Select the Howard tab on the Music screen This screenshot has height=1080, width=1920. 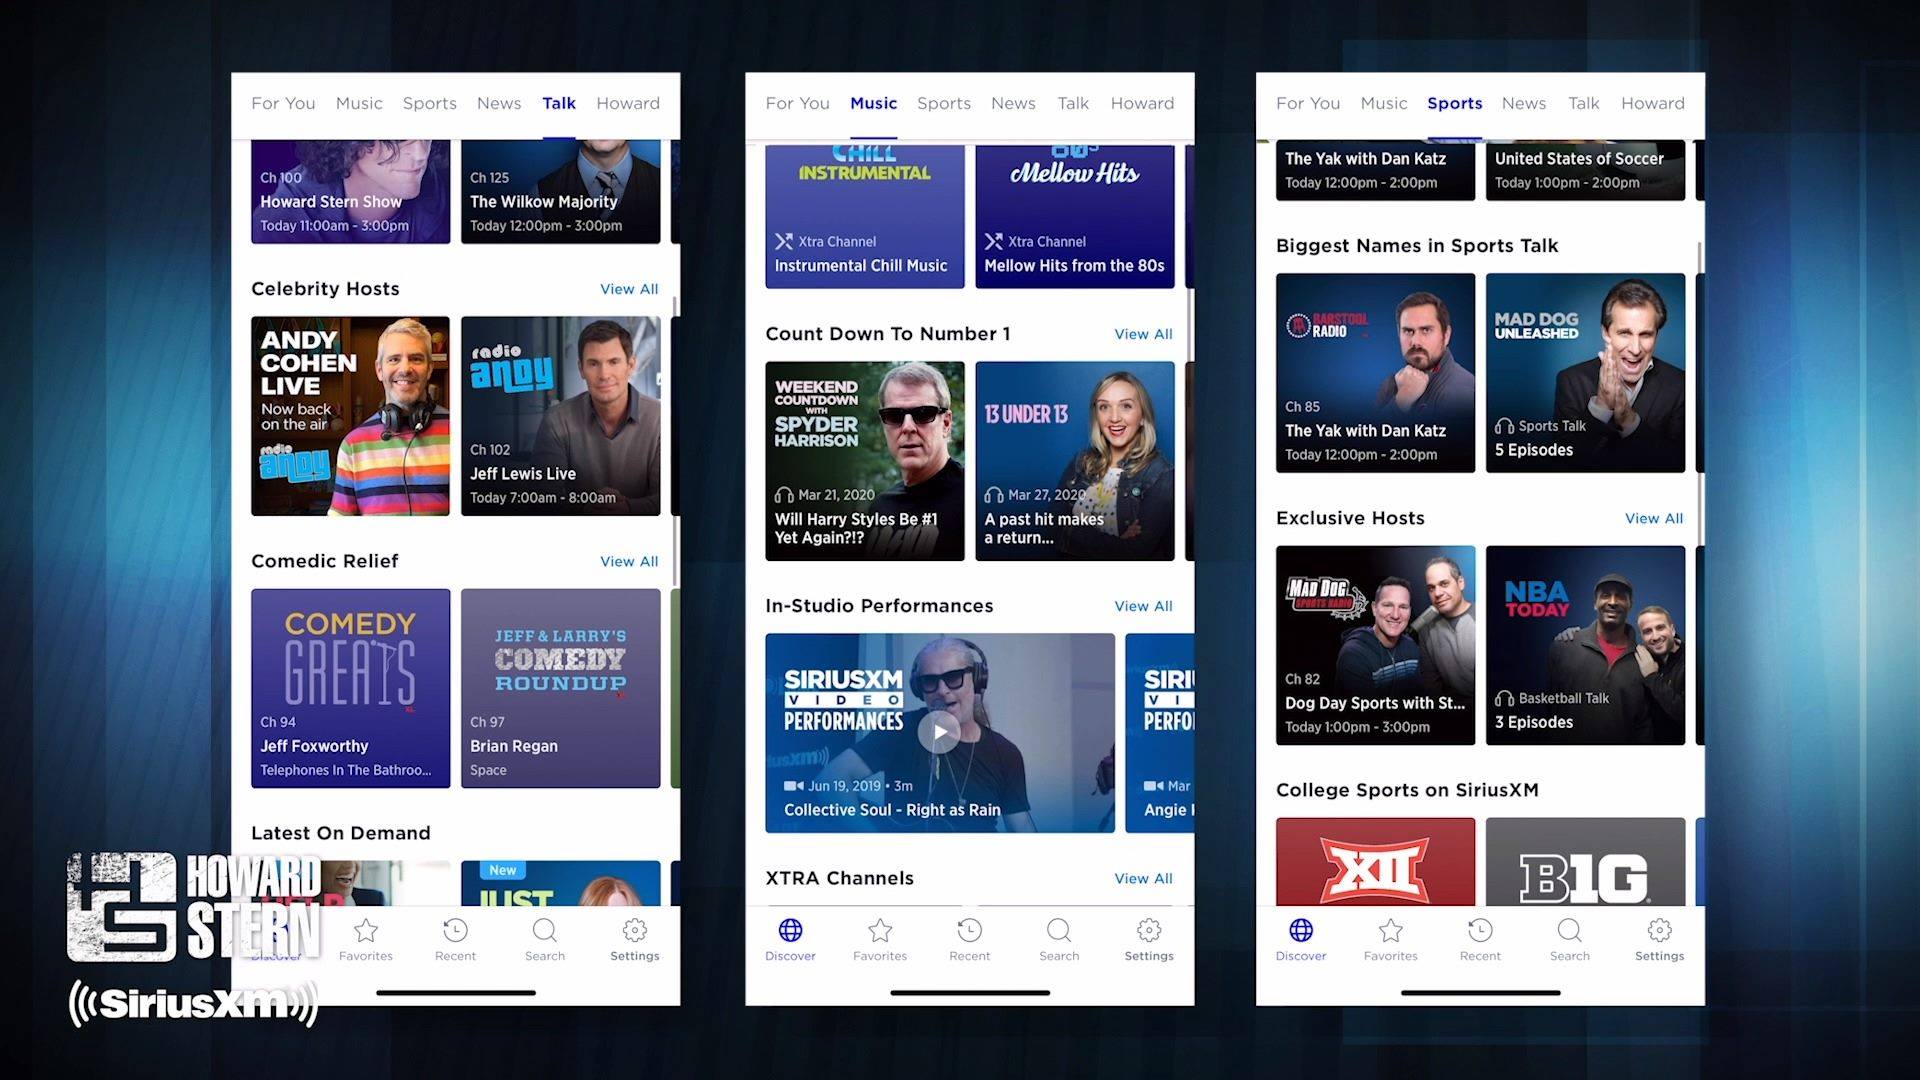click(x=1142, y=103)
